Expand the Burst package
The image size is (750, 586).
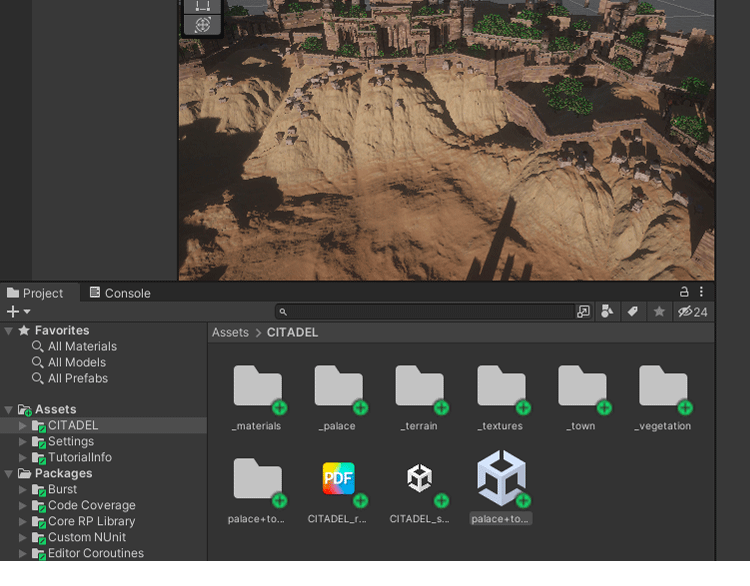23,490
